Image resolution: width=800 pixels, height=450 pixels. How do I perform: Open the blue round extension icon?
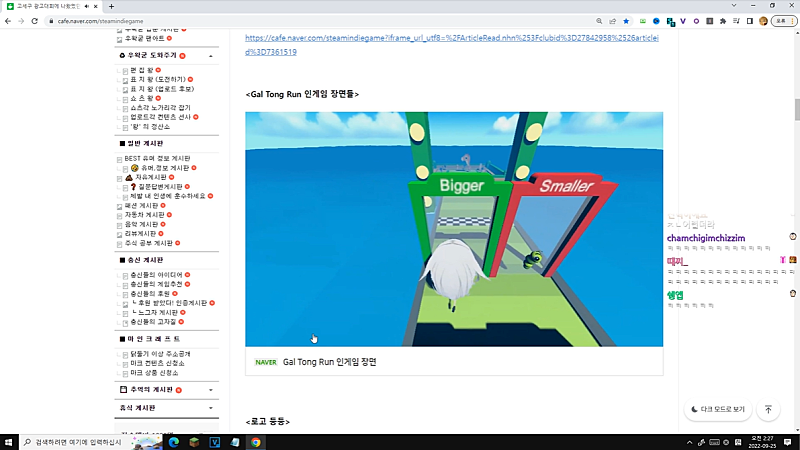[x=656, y=21]
